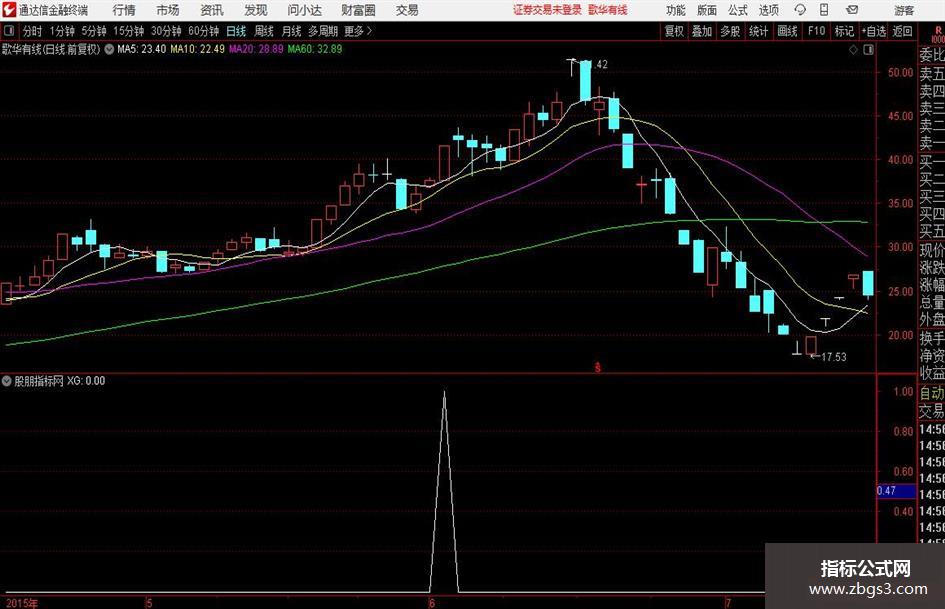Click the 证券交易未登录 status link

(548, 10)
